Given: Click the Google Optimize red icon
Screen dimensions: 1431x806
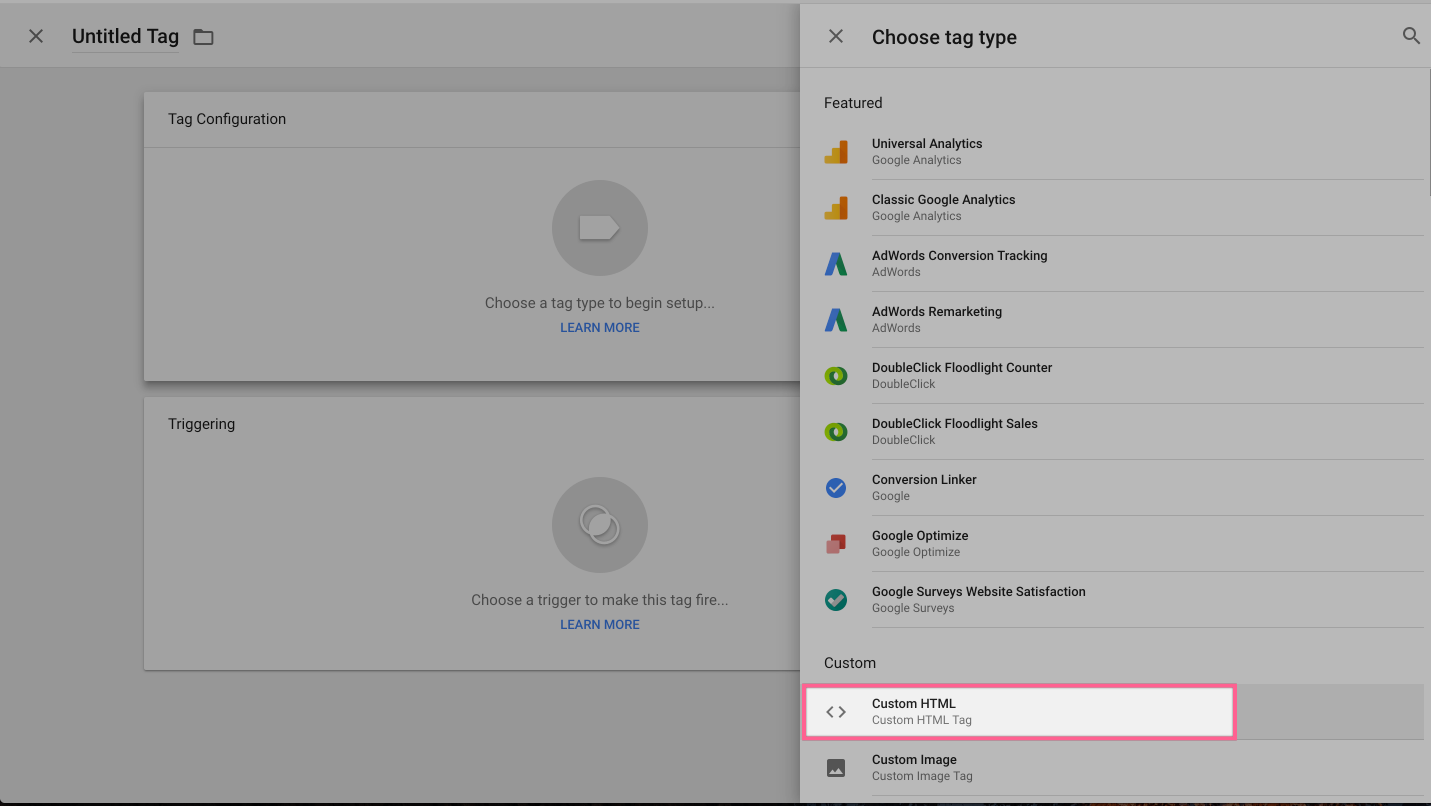Looking at the screenshot, I should click(x=836, y=543).
